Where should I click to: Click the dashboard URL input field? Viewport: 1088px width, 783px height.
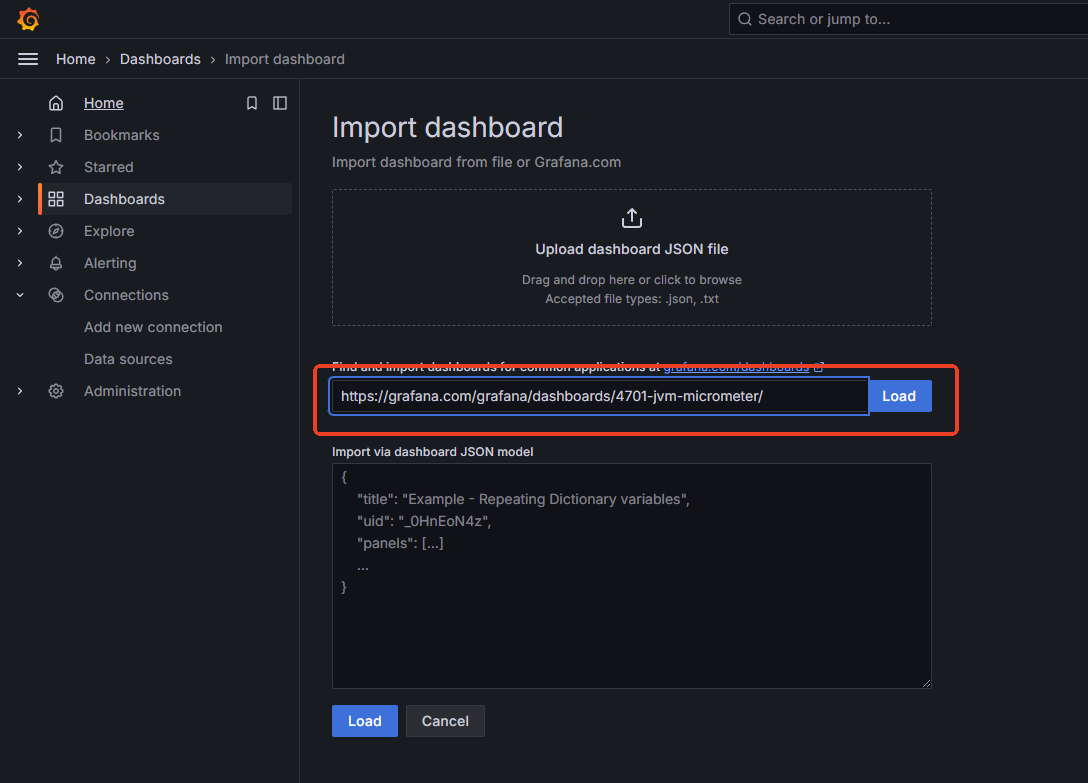pos(600,396)
